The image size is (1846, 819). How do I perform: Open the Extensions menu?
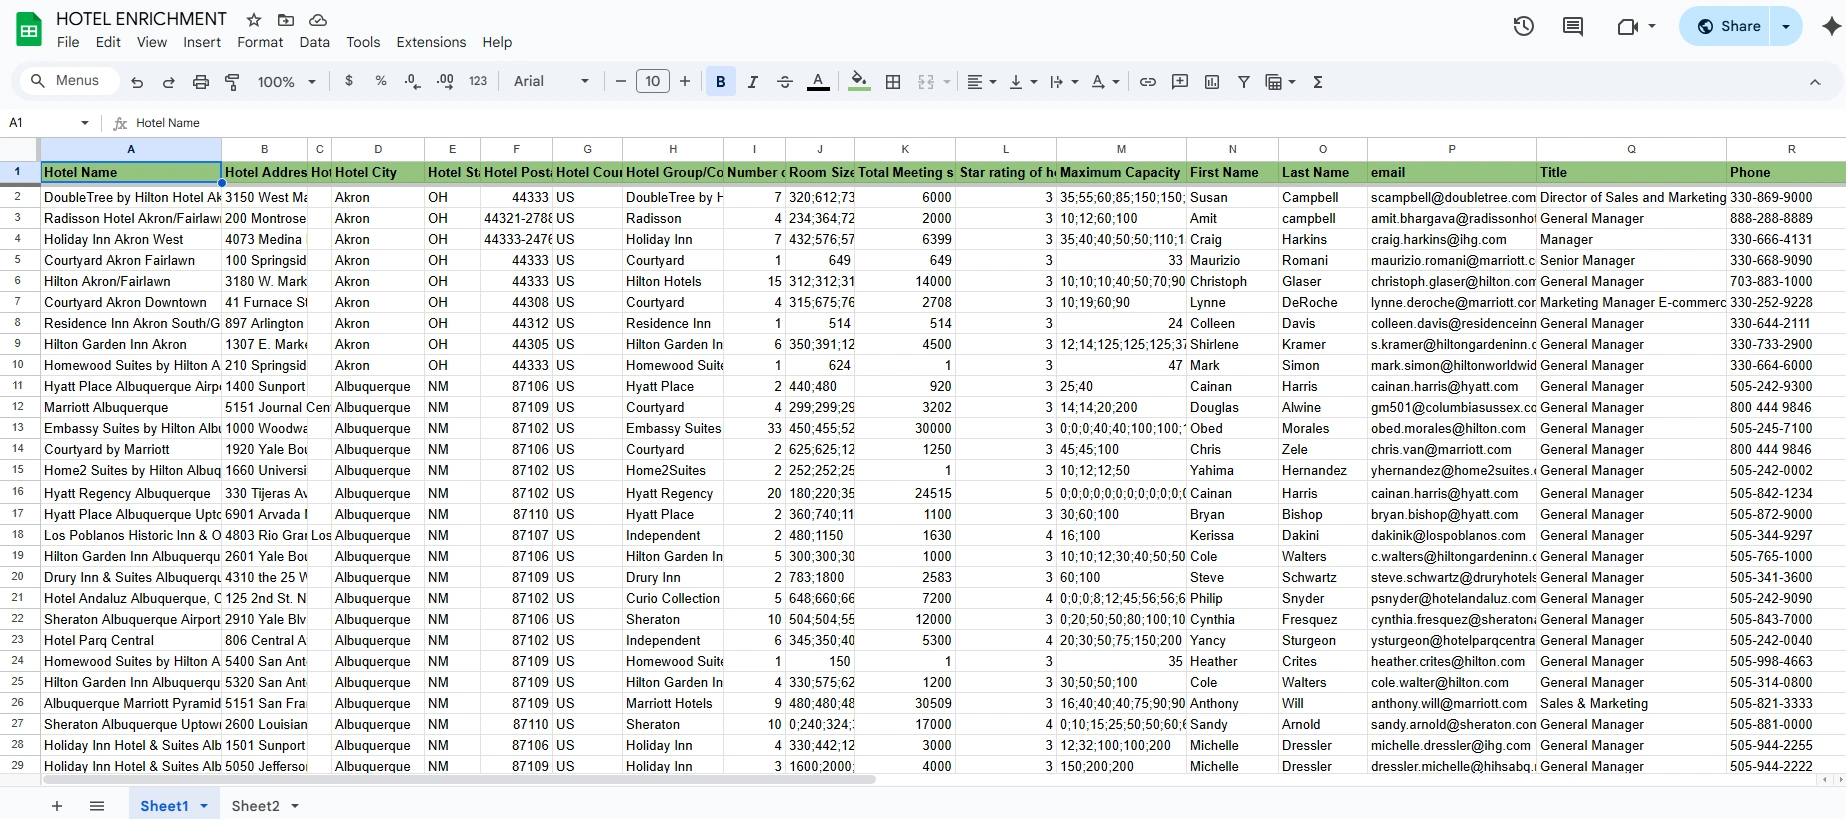click(431, 42)
